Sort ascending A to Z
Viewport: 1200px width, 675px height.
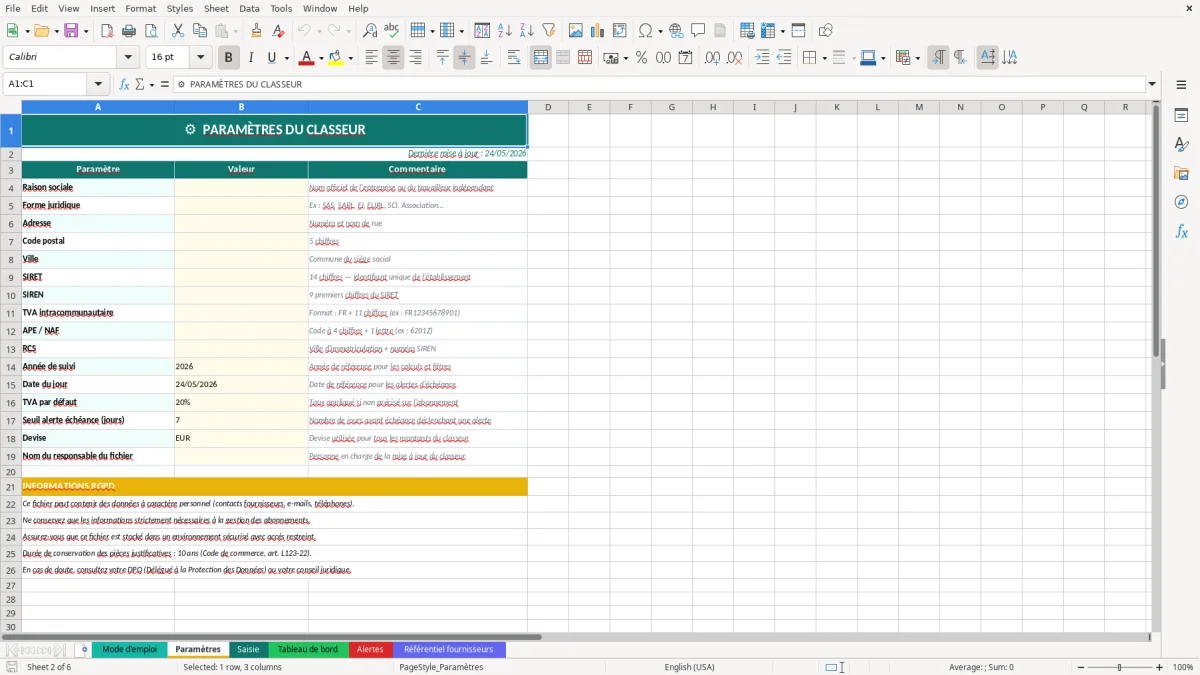pos(505,31)
